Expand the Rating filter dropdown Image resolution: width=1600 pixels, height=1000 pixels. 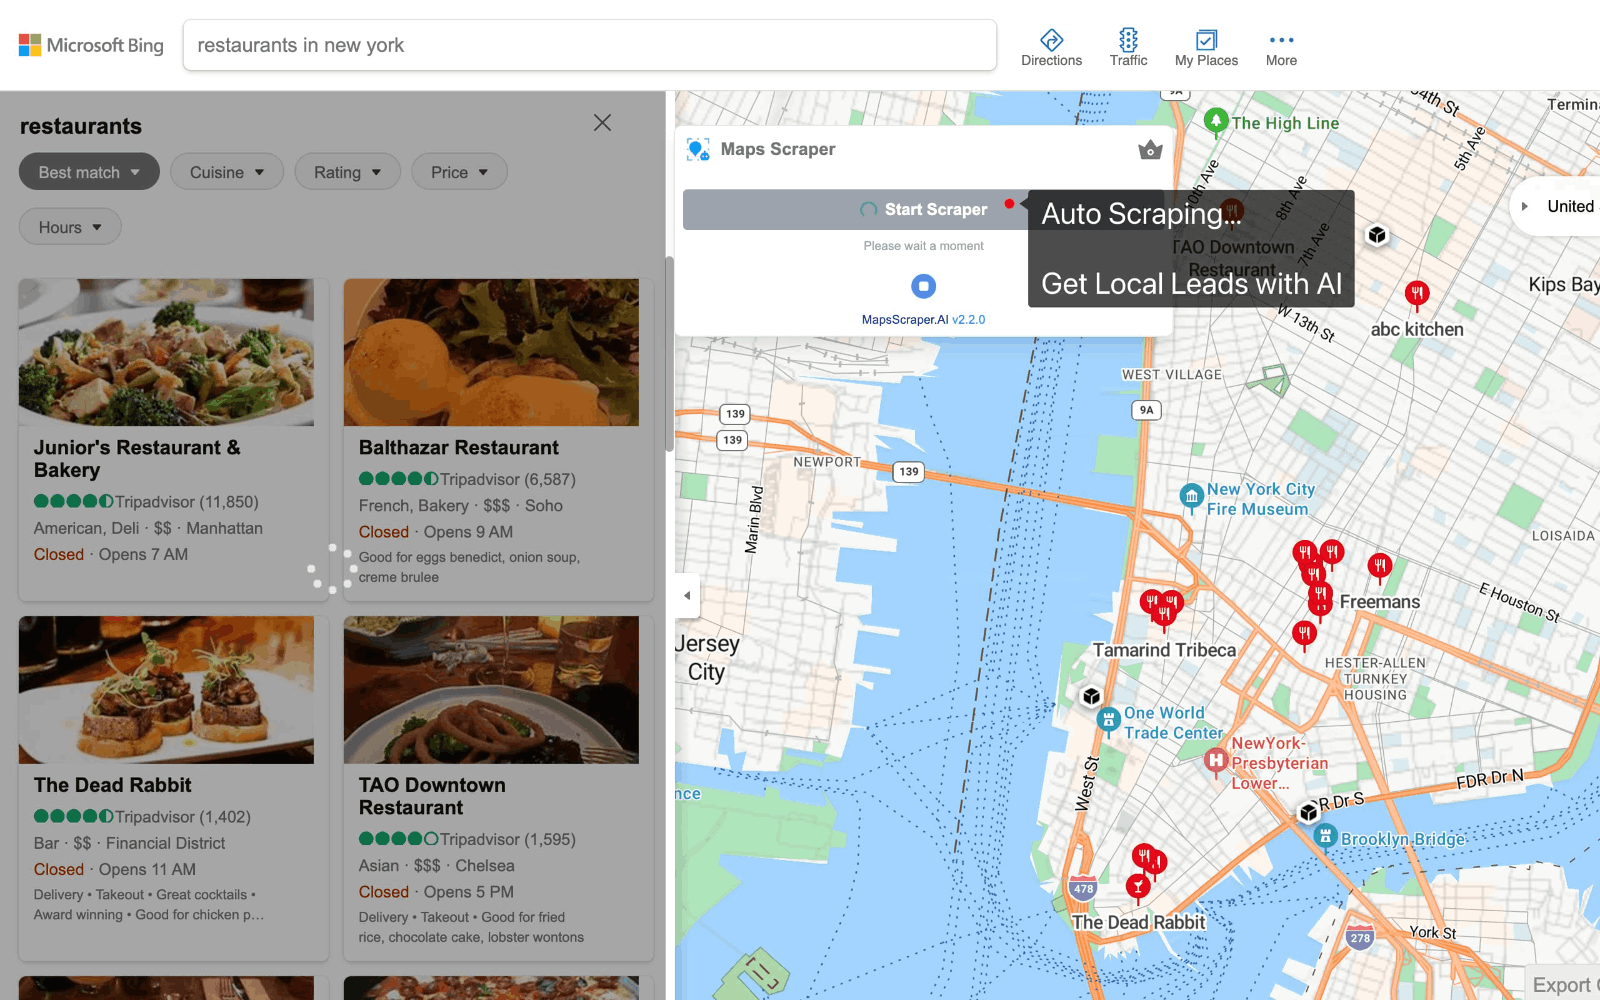point(347,172)
